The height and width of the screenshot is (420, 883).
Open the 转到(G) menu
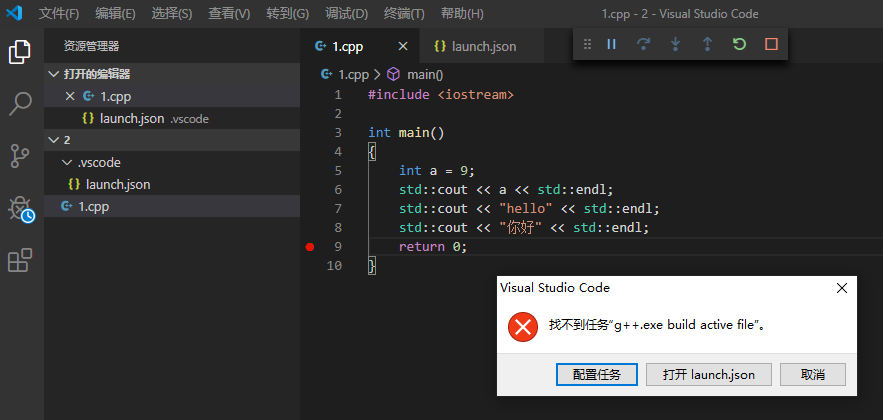[x=288, y=14]
